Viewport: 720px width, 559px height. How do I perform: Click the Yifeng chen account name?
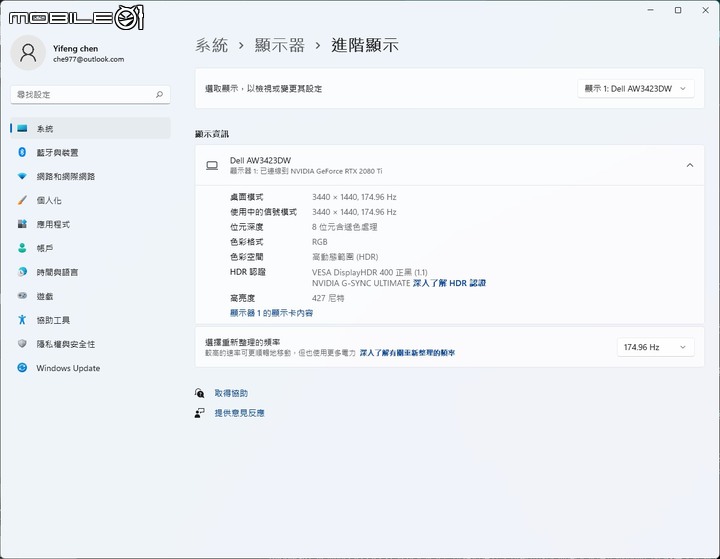tap(75, 48)
